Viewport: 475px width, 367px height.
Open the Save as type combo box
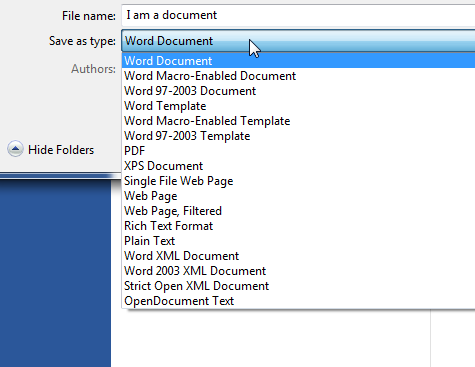click(x=298, y=41)
